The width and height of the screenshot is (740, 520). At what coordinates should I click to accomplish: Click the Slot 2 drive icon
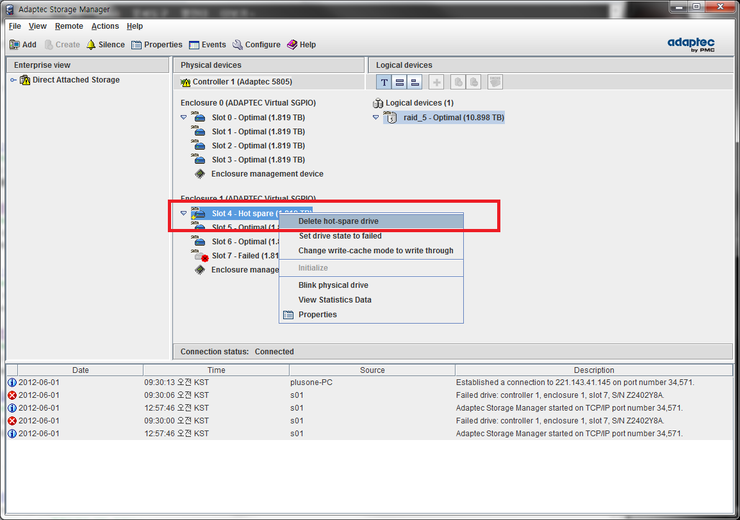click(198, 145)
